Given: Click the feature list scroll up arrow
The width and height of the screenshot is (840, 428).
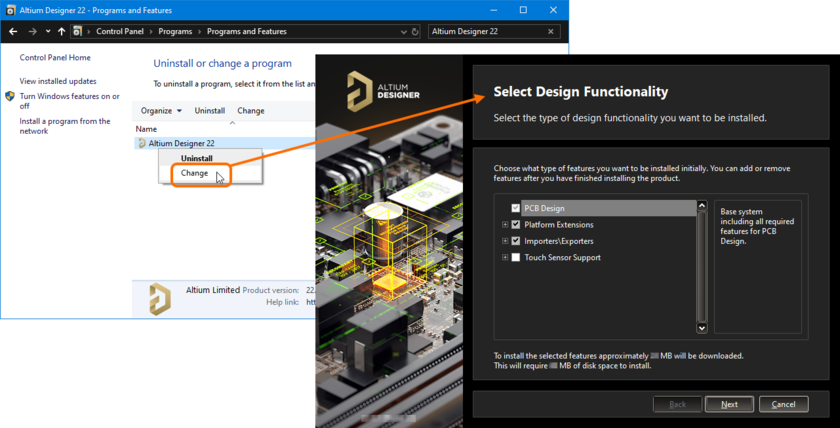Looking at the screenshot, I should pos(702,206).
